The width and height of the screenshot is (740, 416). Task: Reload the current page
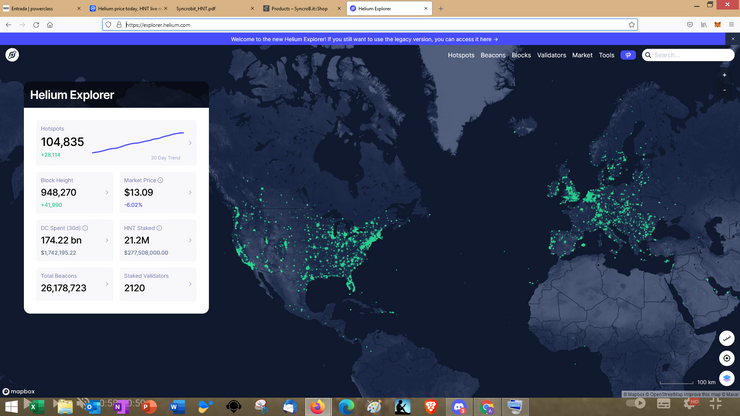(36, 25)
